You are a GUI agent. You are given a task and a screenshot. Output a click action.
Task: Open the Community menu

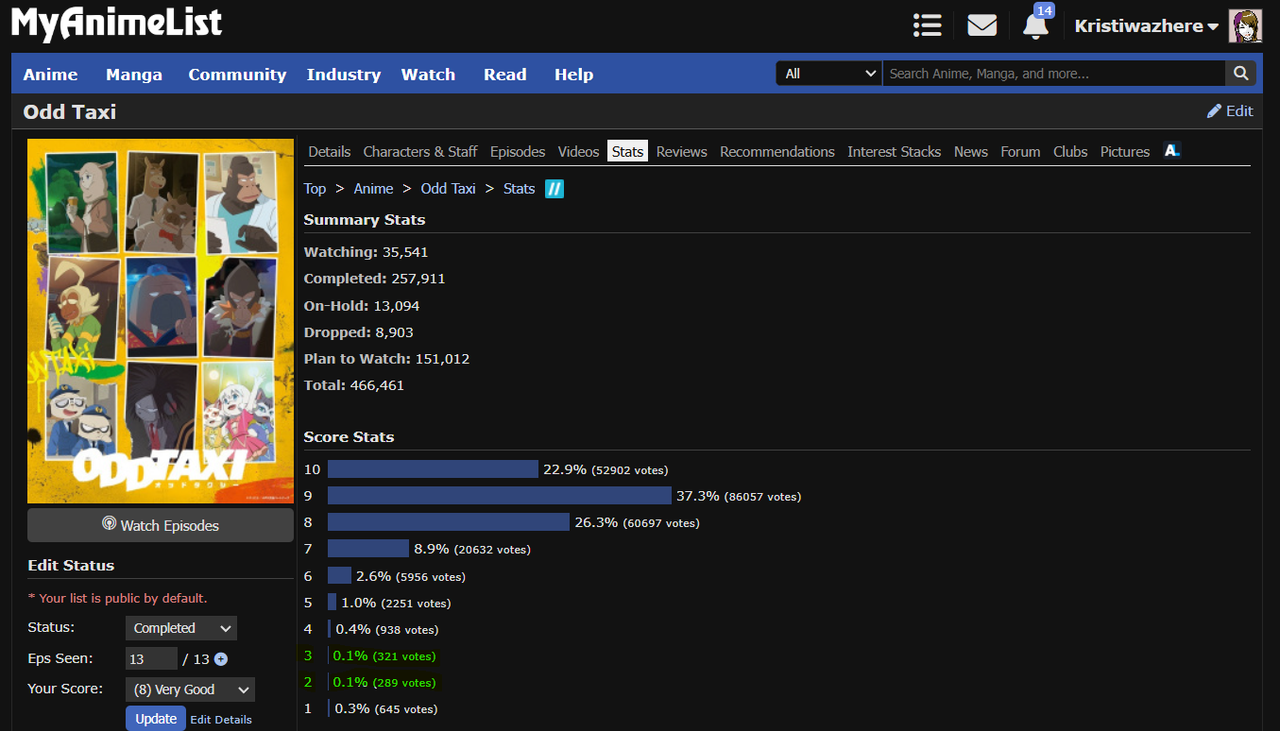click(237, 74)
